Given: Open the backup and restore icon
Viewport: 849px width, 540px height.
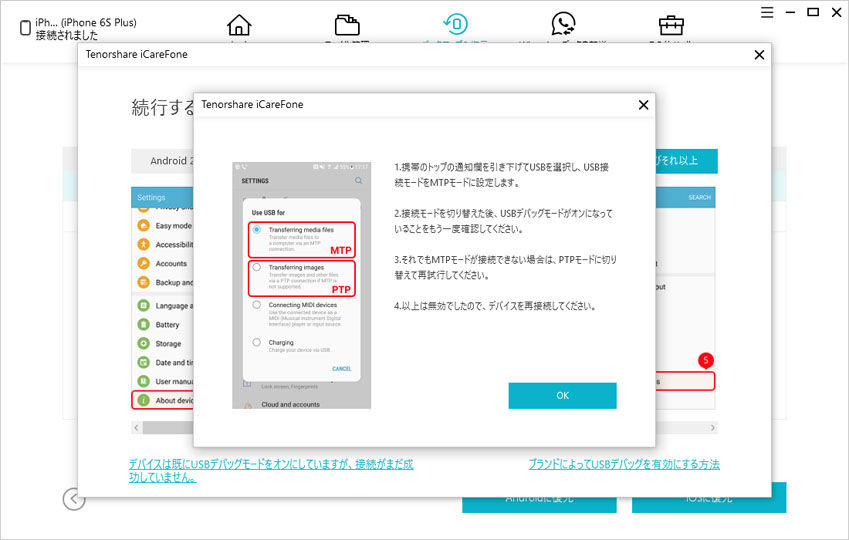Looking at the screenshot, I should point(455,24).
